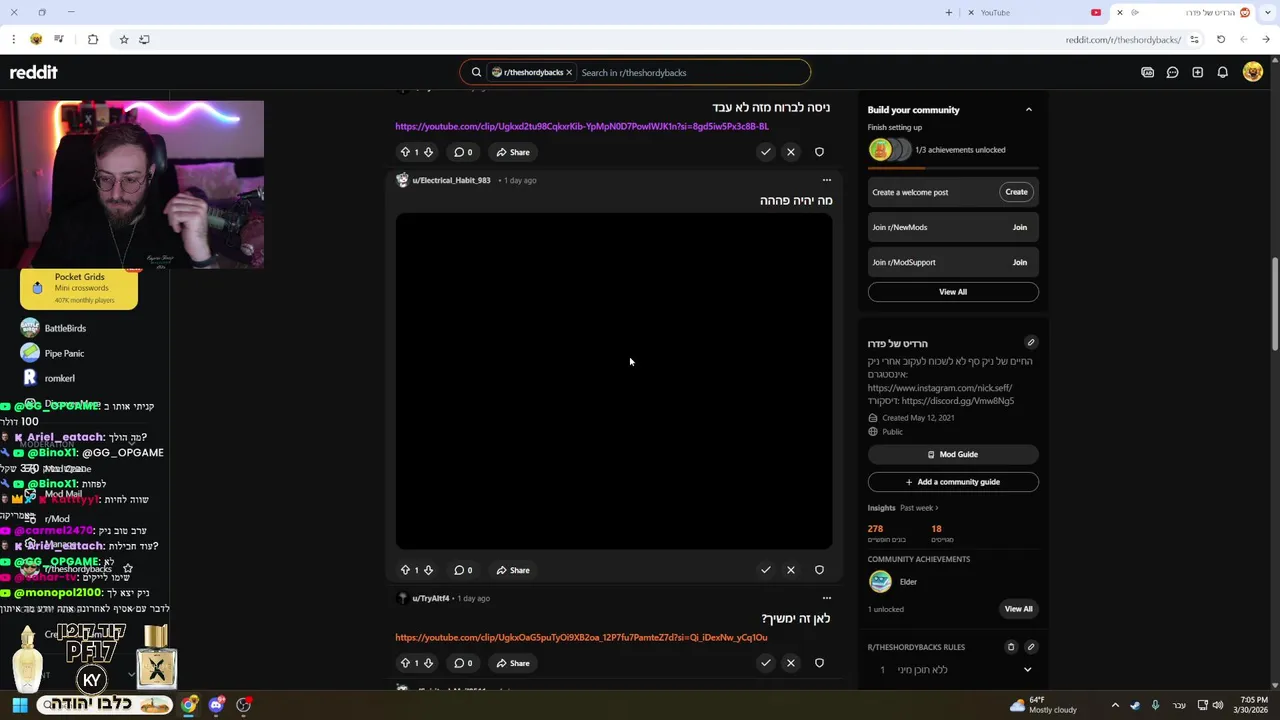Edit the community description pencil icon
This screenshot has height=720, width=1280.
tap(1031, 342)
